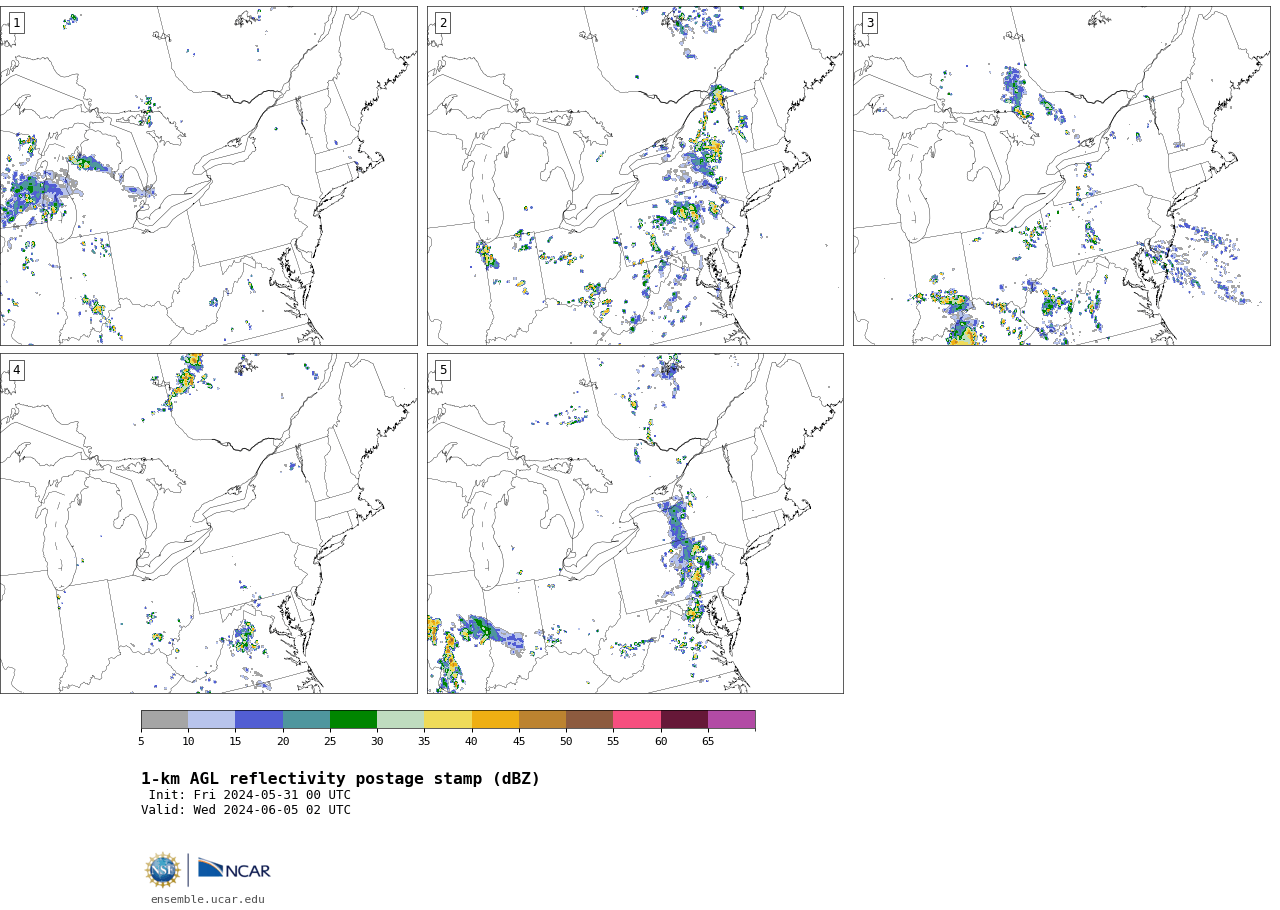This screenshot has height=910, width=1280.
Task: Click the panel number 4 label
Action: point(16,370)
